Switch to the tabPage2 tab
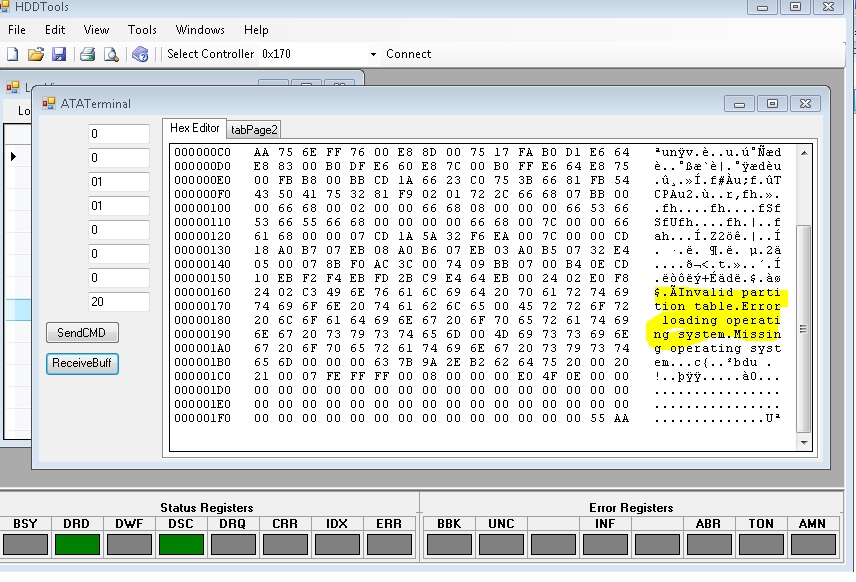 (254, 129)
